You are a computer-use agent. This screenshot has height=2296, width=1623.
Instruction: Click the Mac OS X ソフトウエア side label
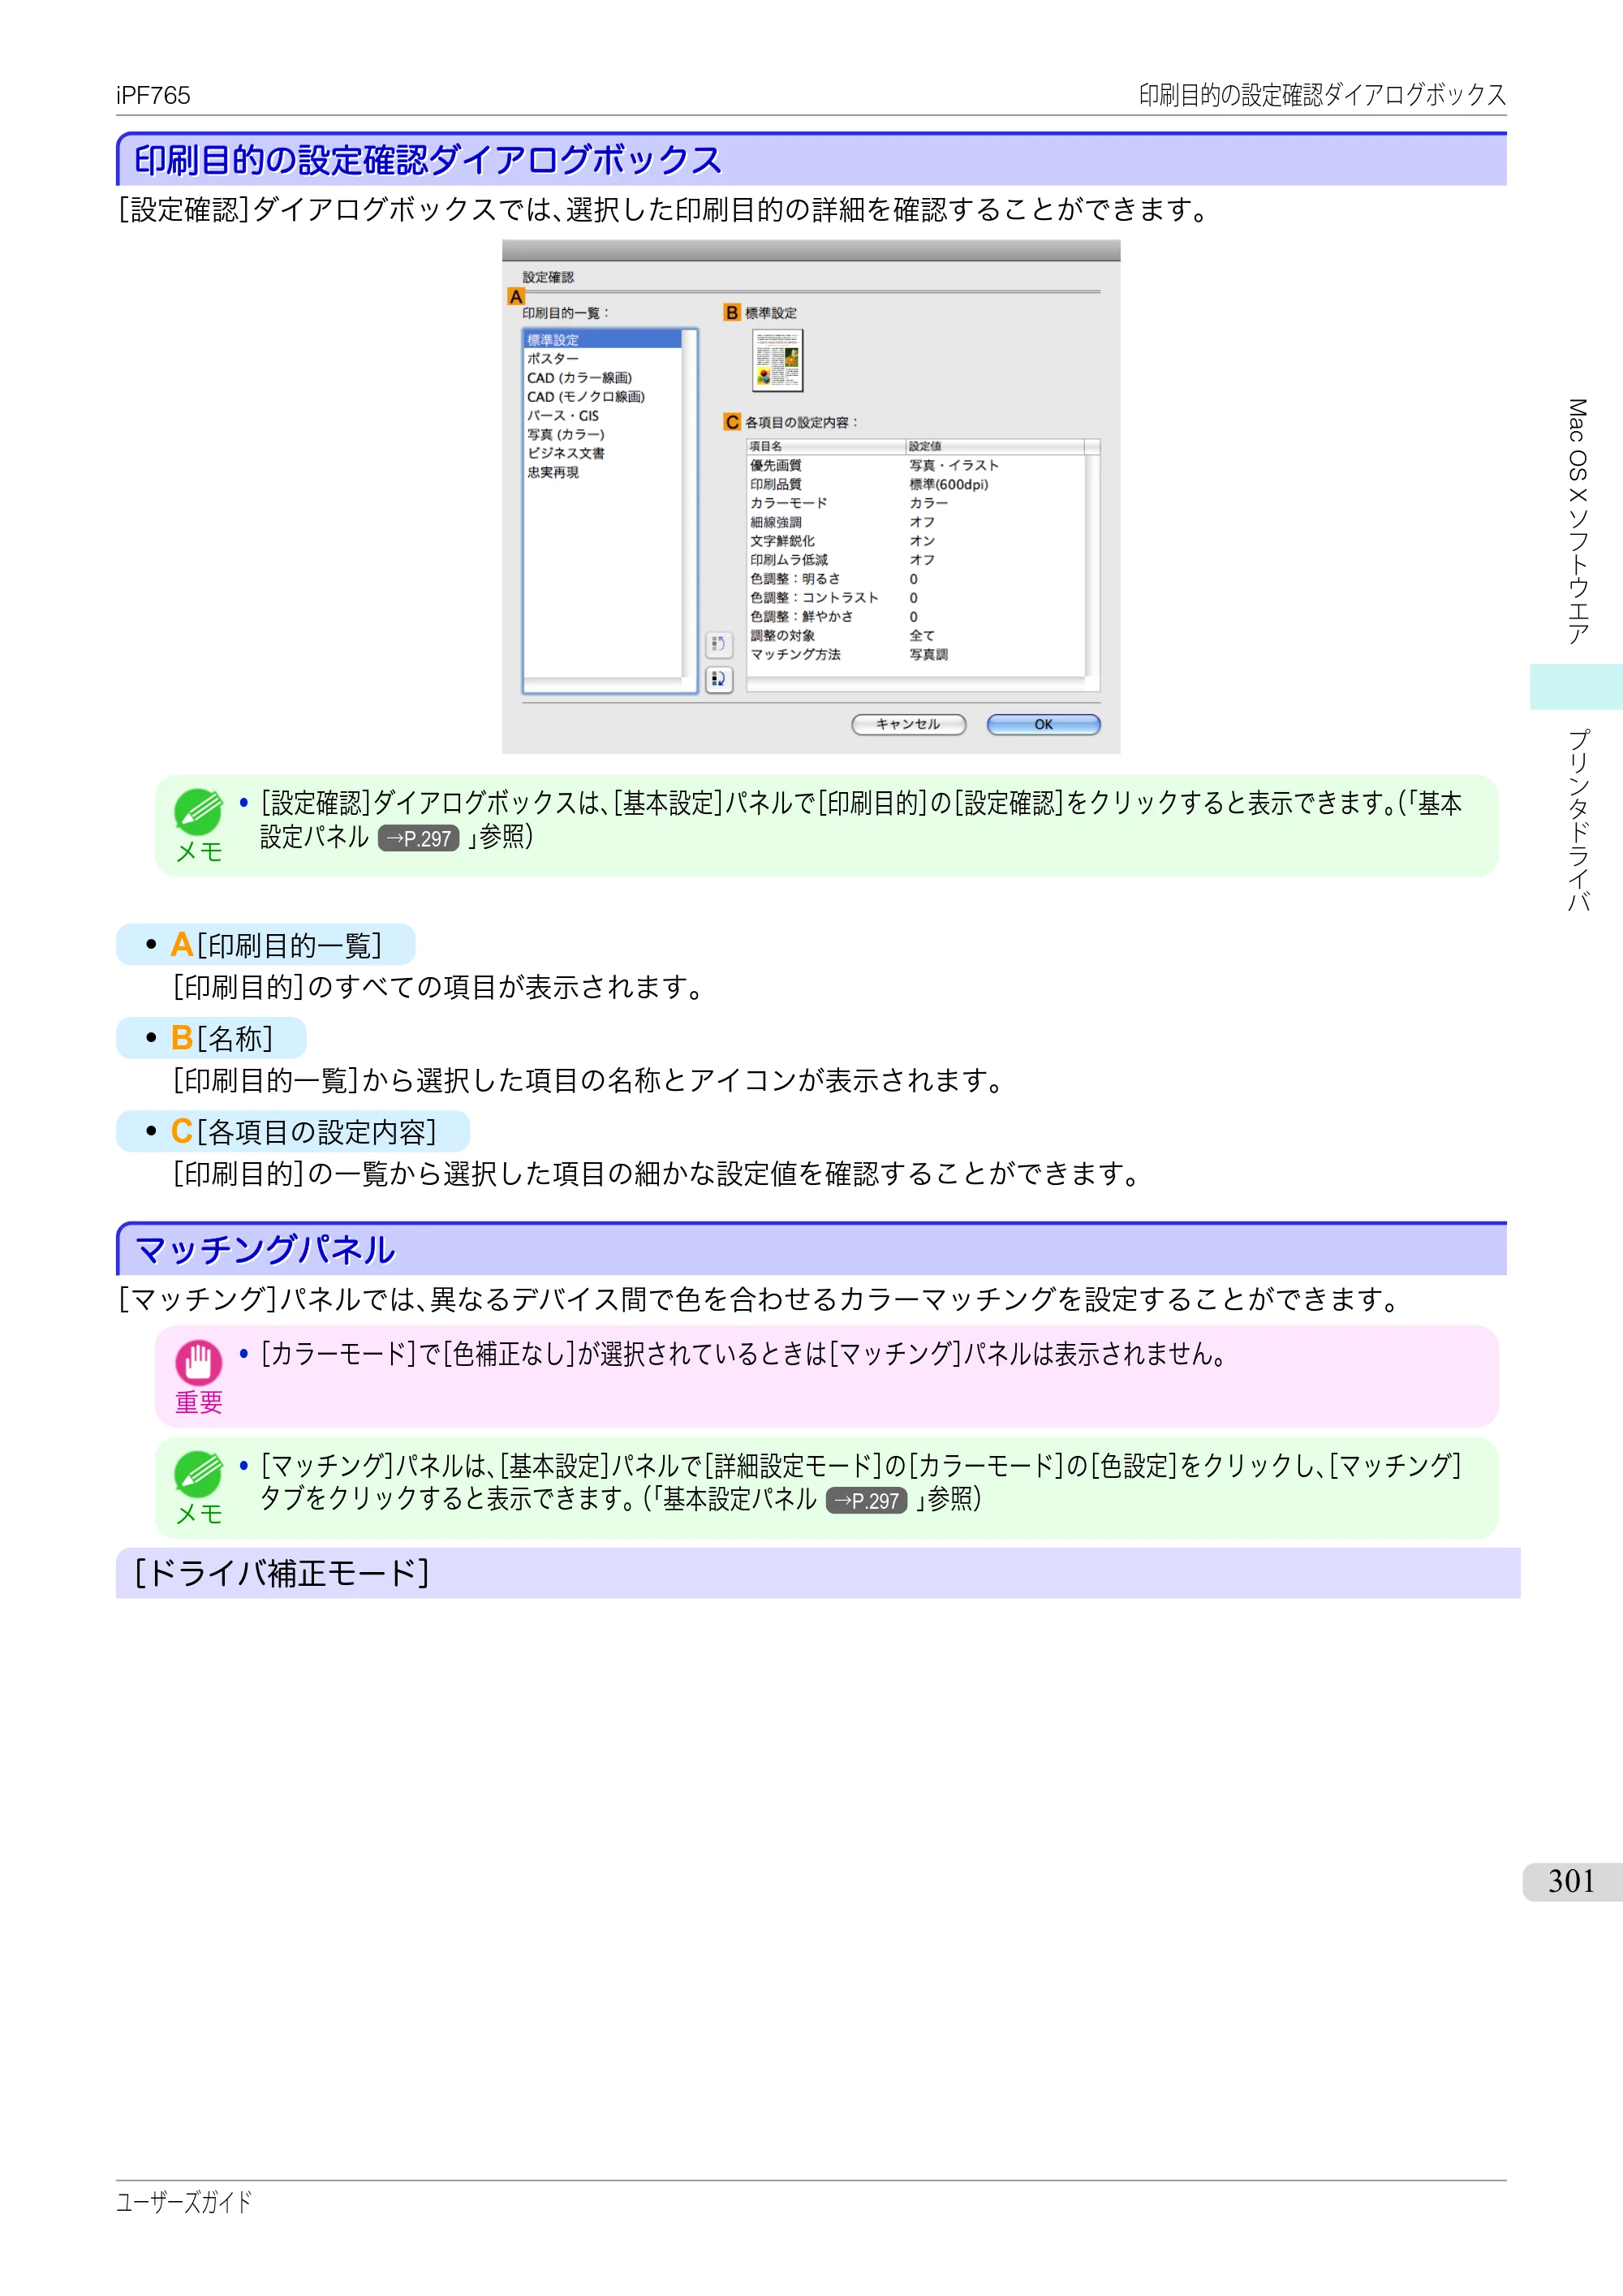pyautogui.click(x=1577, y=521)
